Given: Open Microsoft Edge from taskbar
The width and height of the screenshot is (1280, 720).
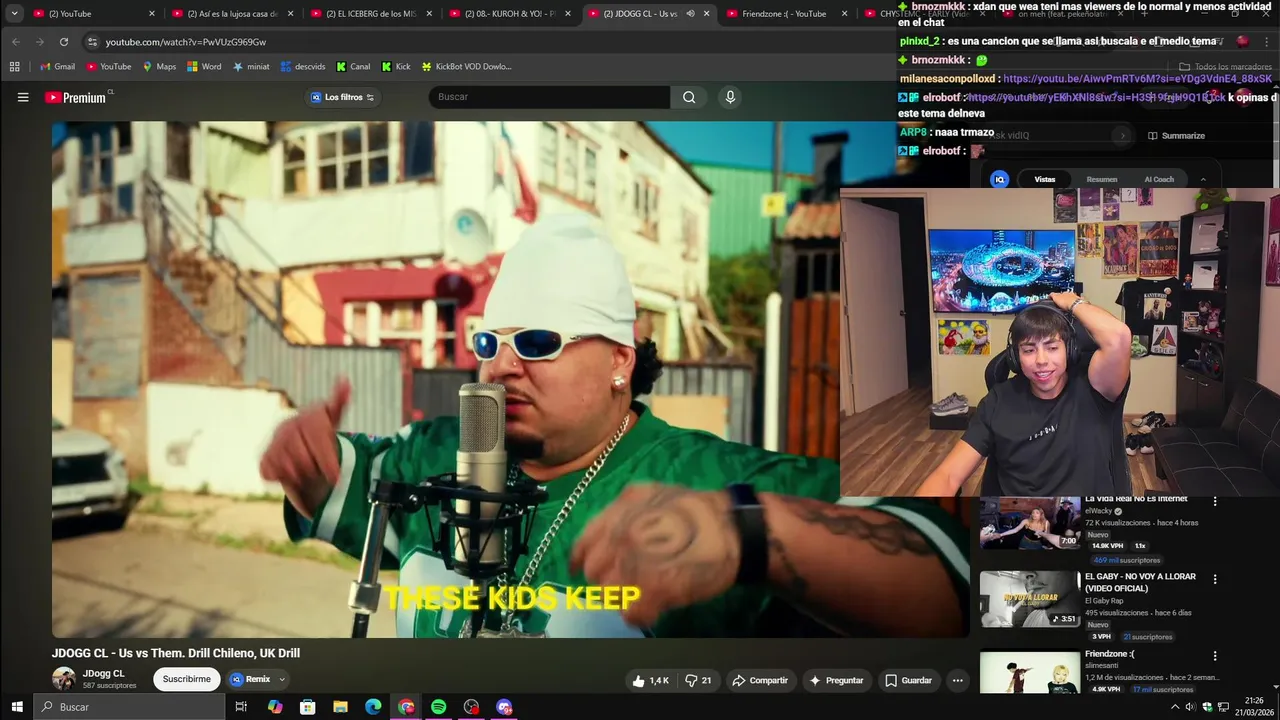Looking at the screenshot, I should [373, 707].
